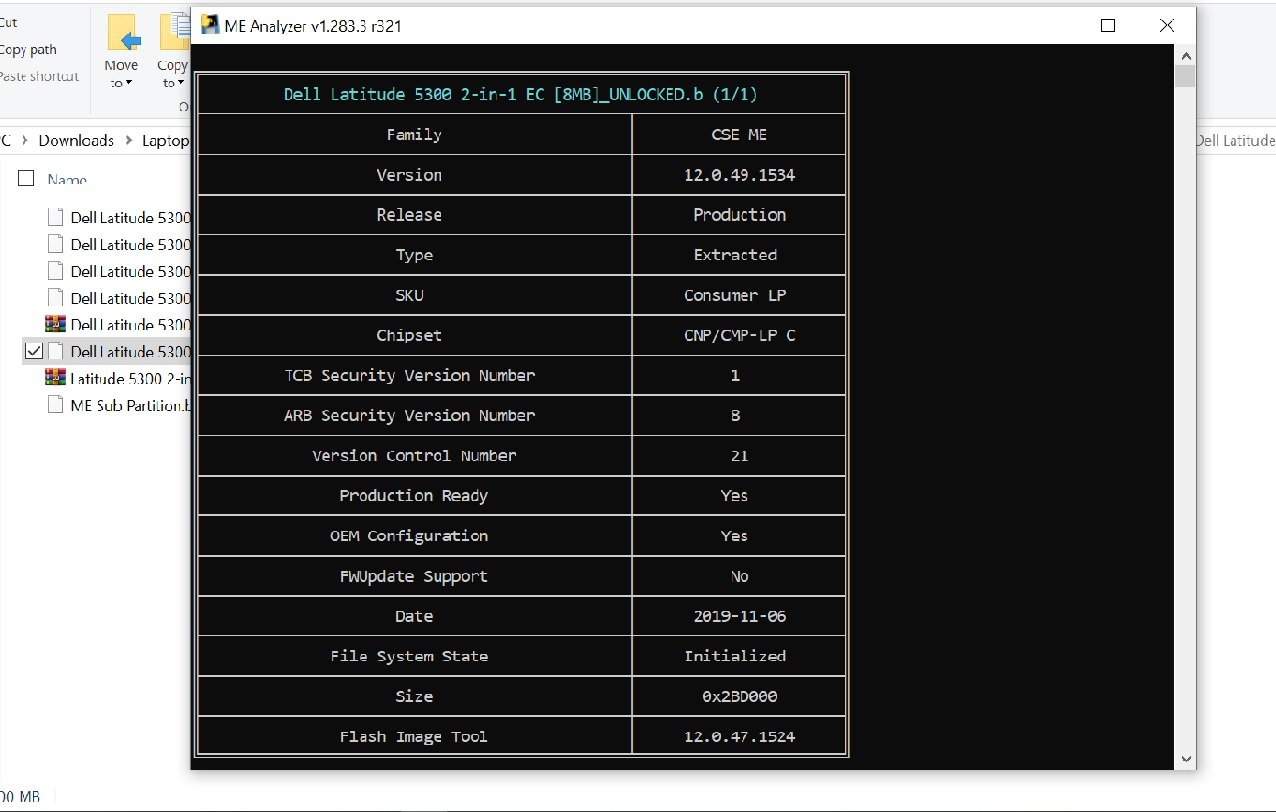Click the 'OEM Configuration' label
This screenshot has width=1276, height=812.
click(409, 535)
